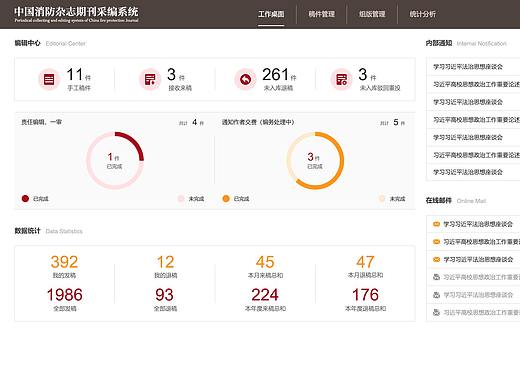Click the orange 已完成 legend dot
The height and width of the screenshot is (390, 520).
pyautogui.click(x=226, y=199)
